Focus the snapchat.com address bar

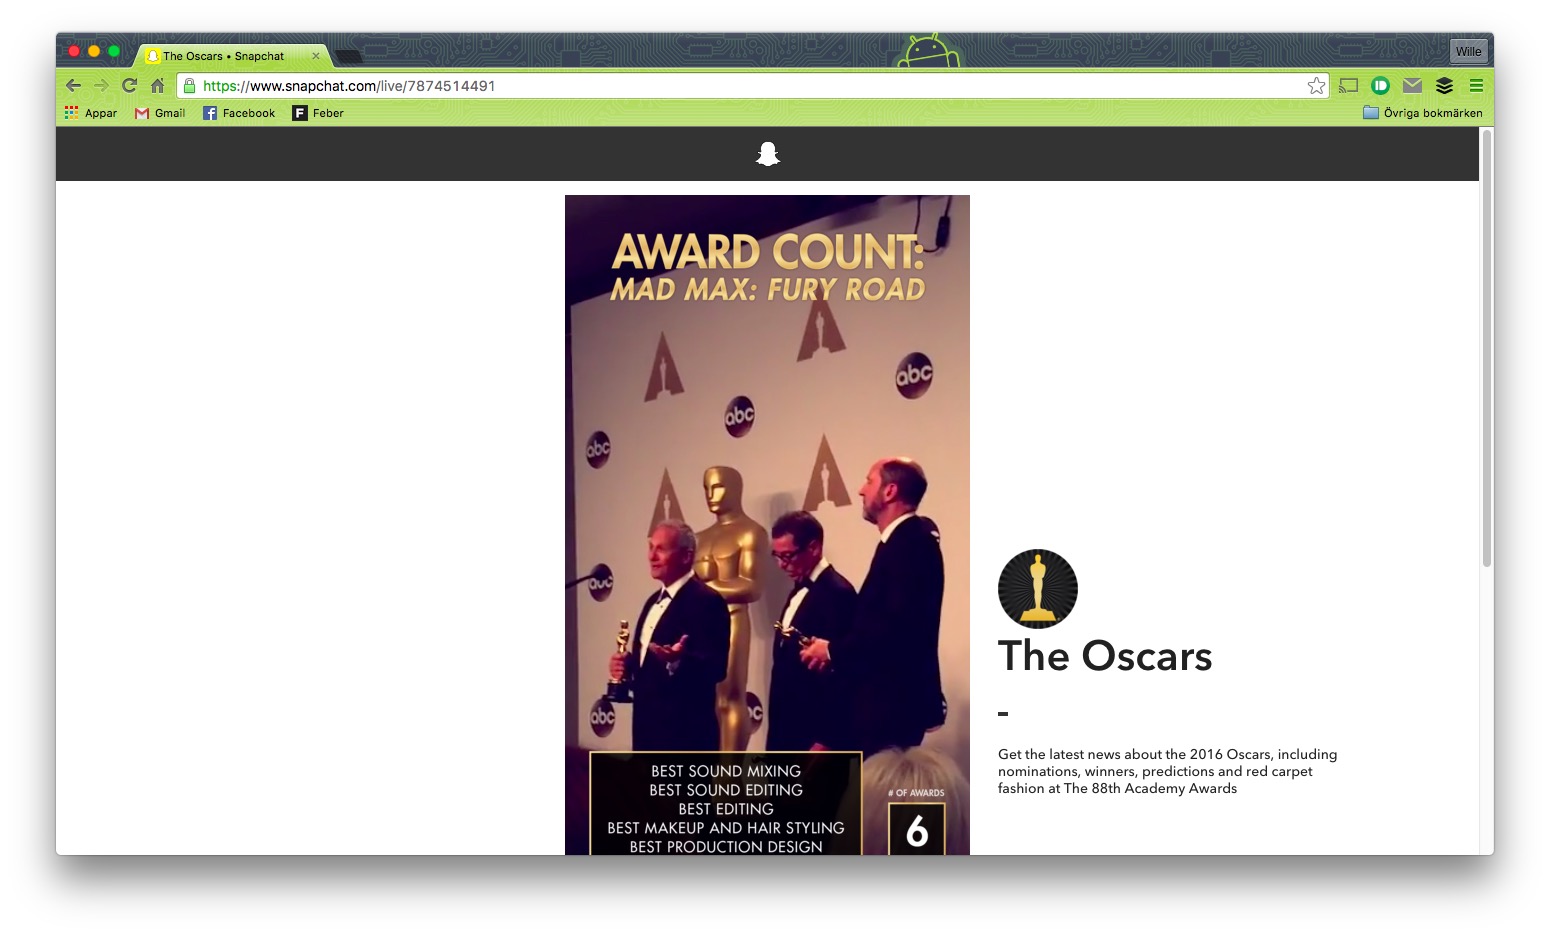coord(752,86)
